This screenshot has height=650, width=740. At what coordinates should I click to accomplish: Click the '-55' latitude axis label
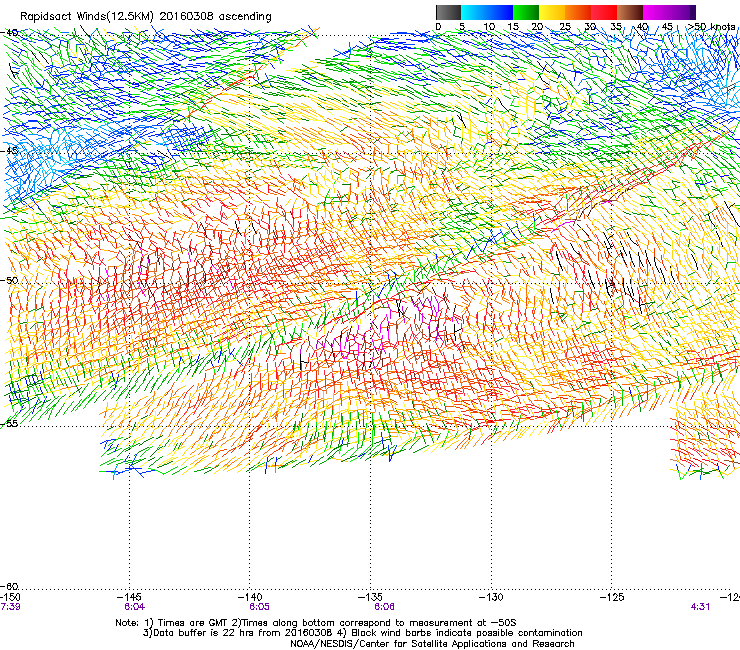[x=9, y=423]
